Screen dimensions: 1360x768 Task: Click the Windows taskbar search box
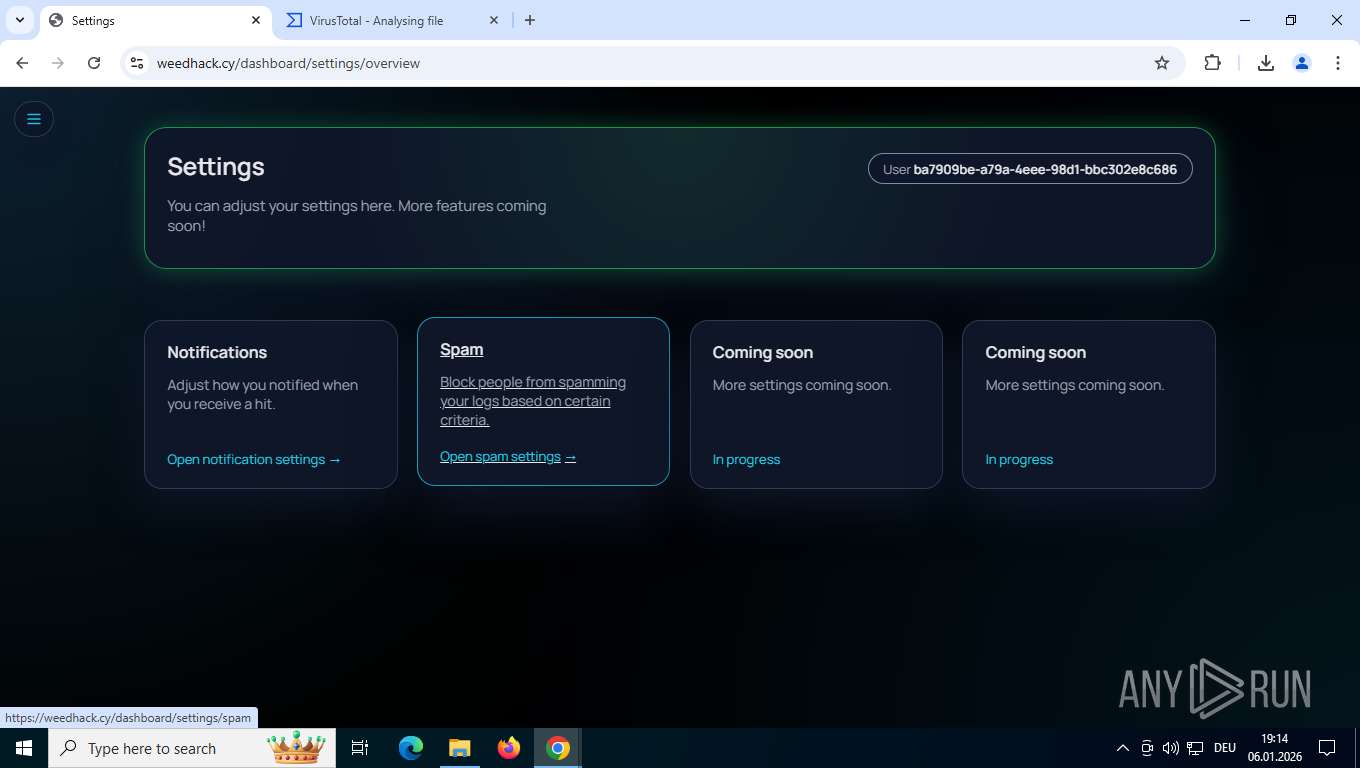(x=193, y=748)
